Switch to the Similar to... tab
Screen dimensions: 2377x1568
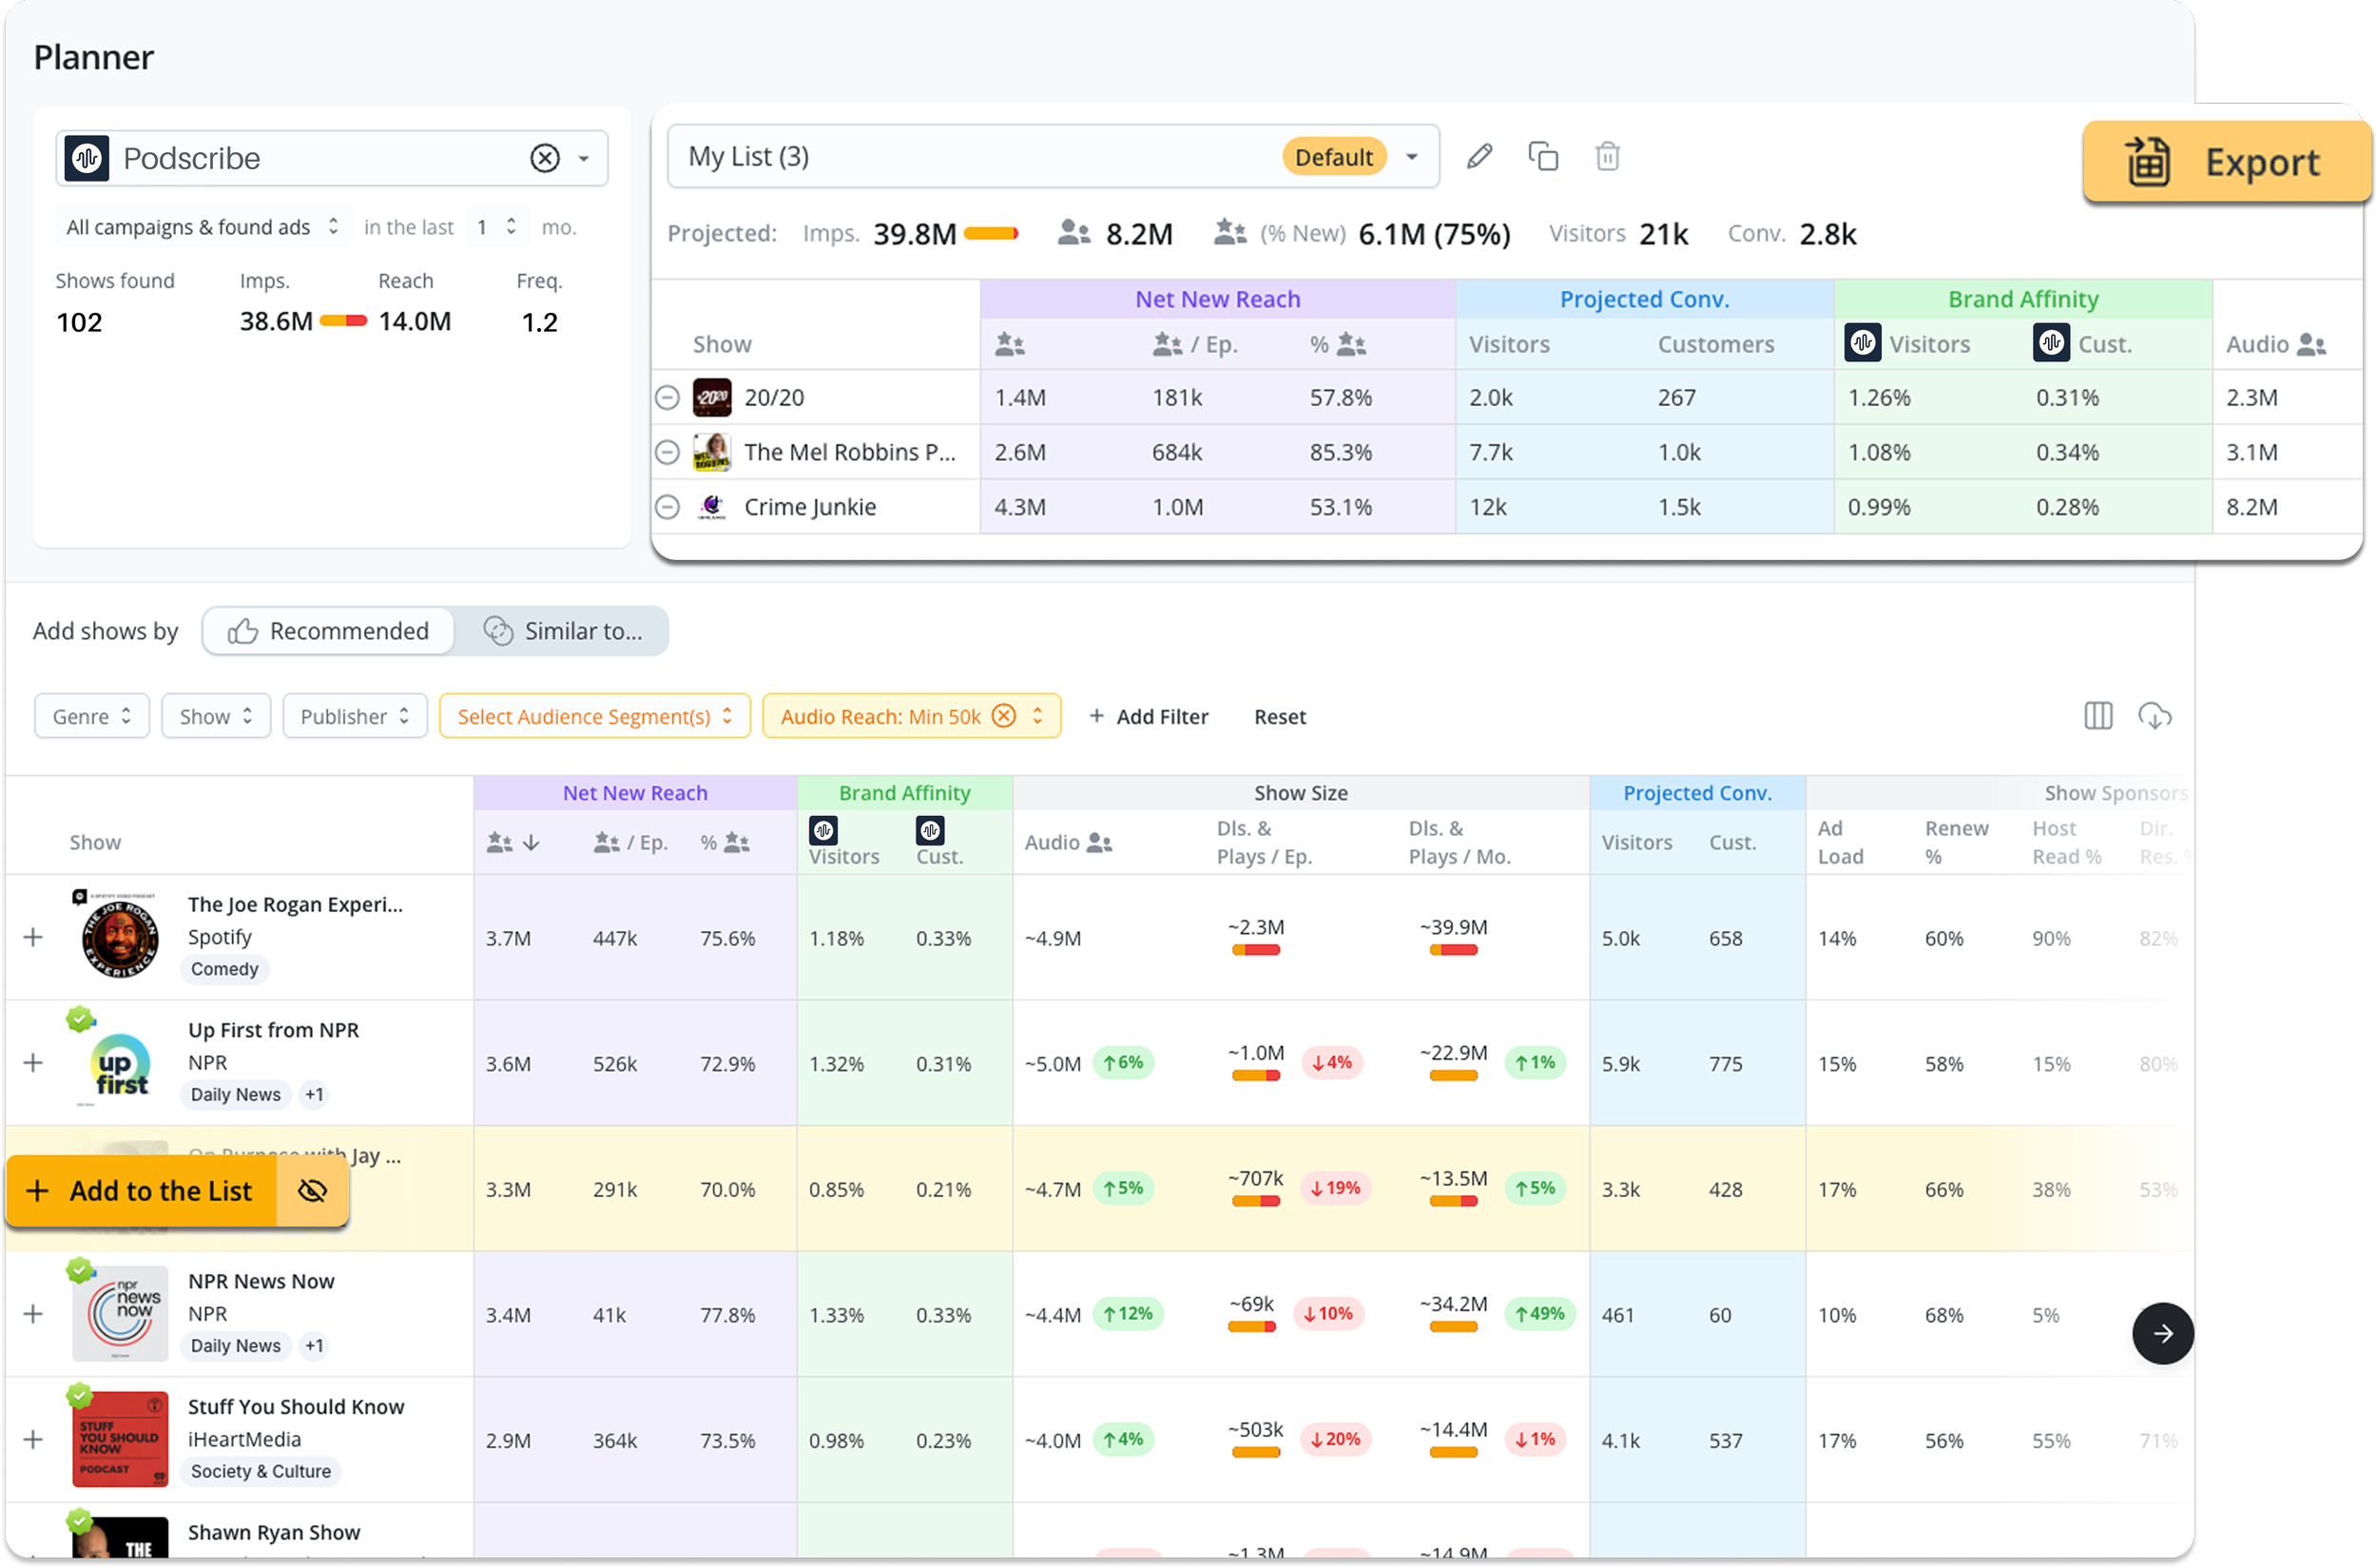(x=563, y=631)
